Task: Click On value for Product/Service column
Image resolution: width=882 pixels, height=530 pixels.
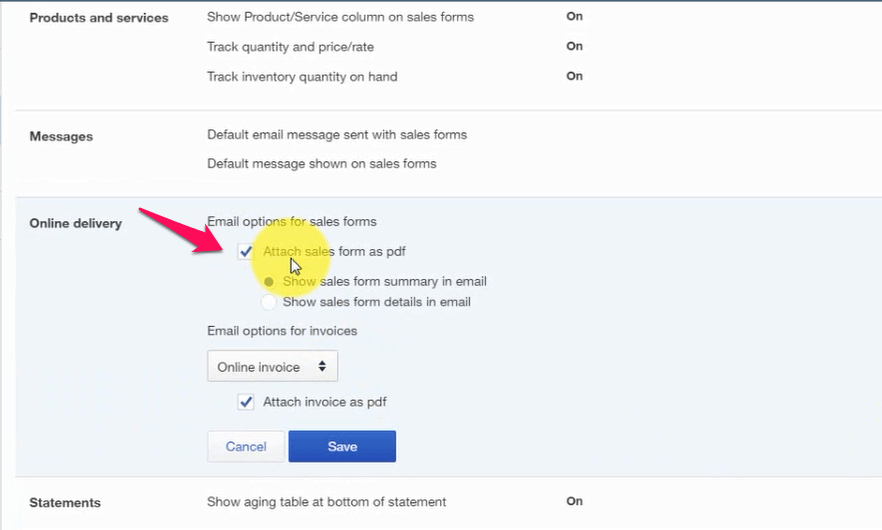Action: [x=574, y=16]
